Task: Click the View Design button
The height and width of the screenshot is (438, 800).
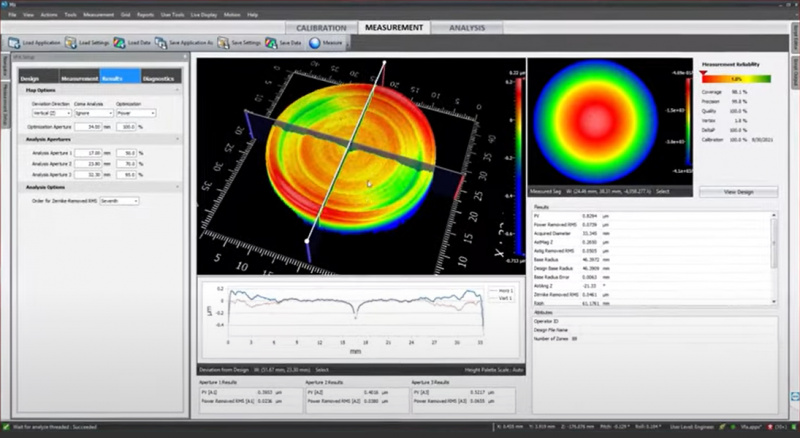Action: point(737,191)
